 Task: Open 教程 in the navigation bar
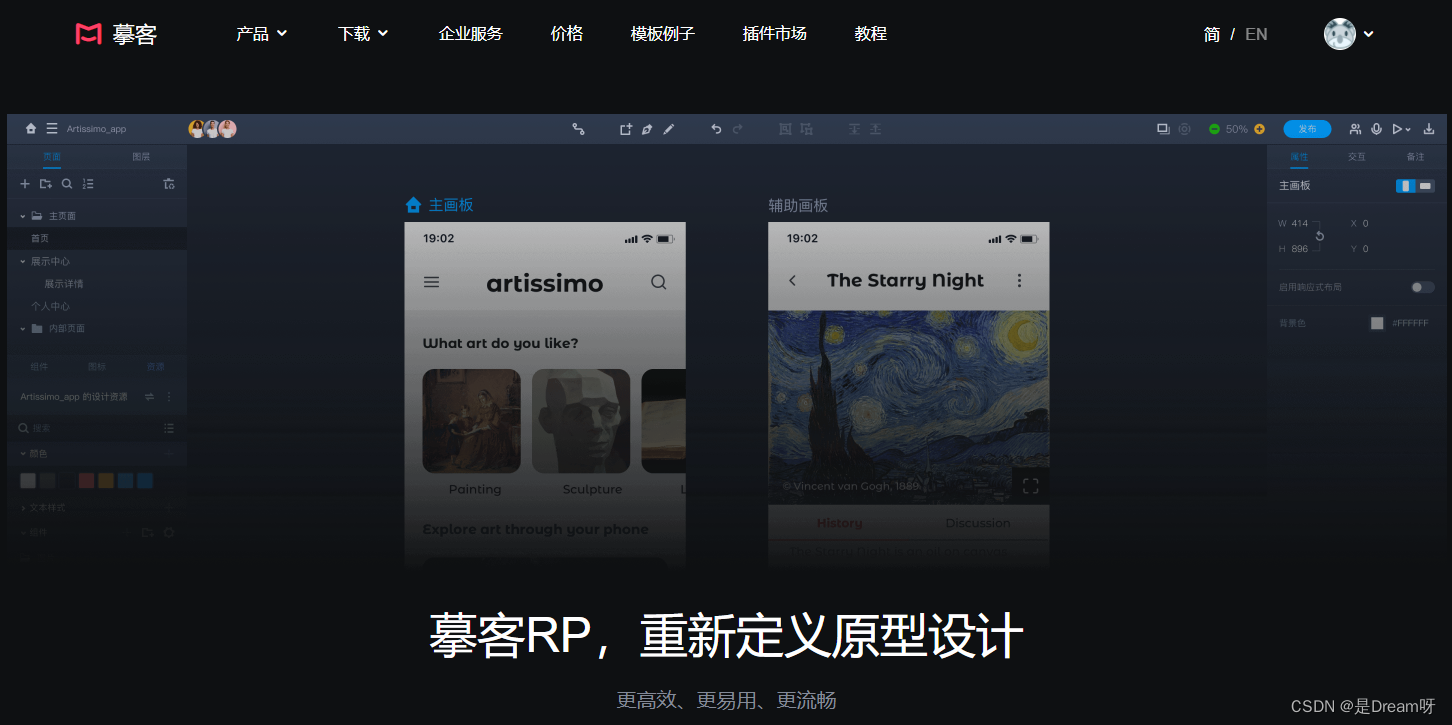click(x=871, y=34)
